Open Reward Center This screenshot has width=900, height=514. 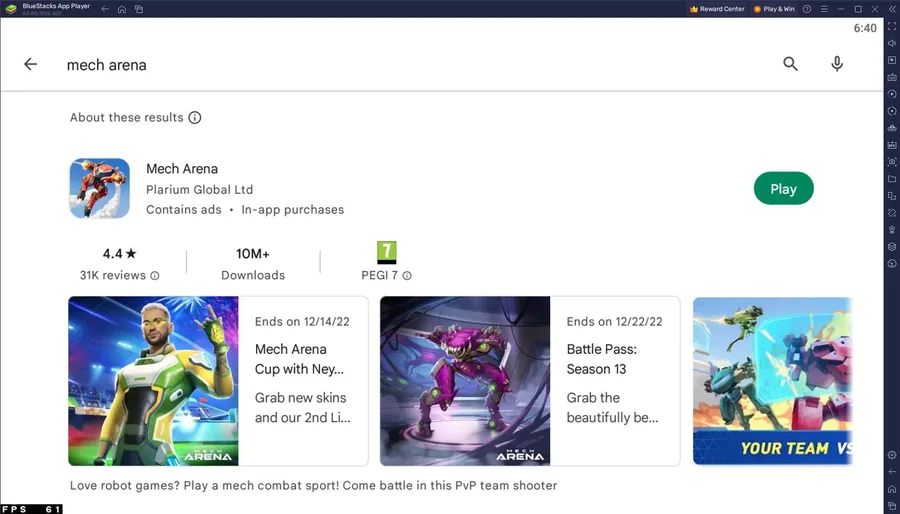coord(717,9)
